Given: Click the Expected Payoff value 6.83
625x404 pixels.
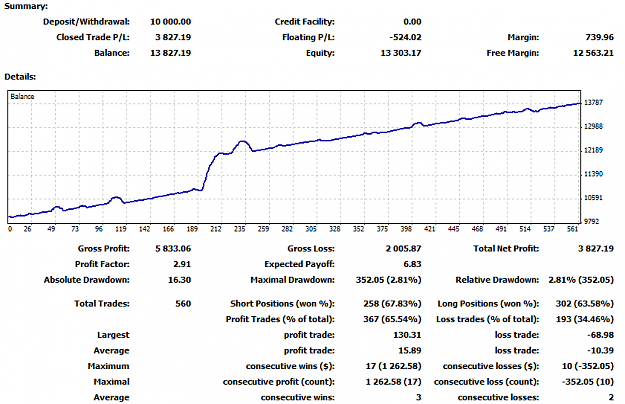Looking at the screenshot, I should [413, 264].
